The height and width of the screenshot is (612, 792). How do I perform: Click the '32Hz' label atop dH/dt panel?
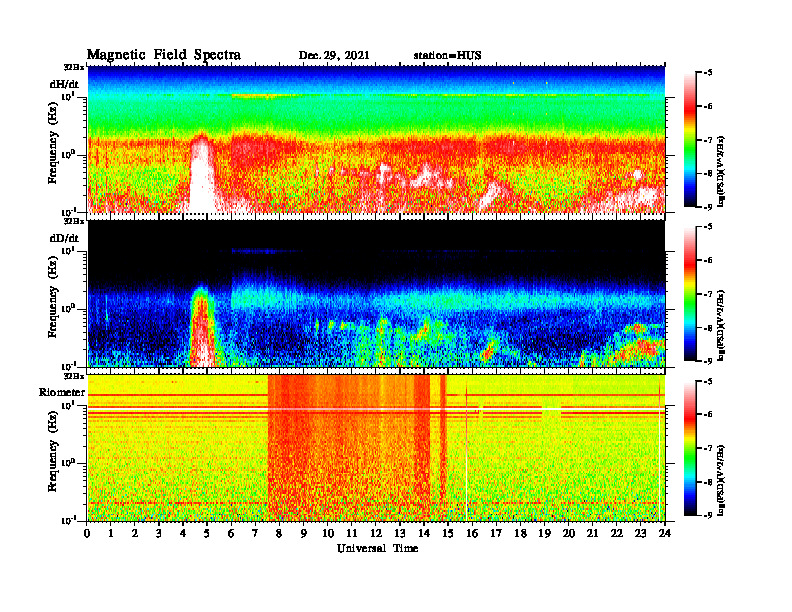point(74,67)
